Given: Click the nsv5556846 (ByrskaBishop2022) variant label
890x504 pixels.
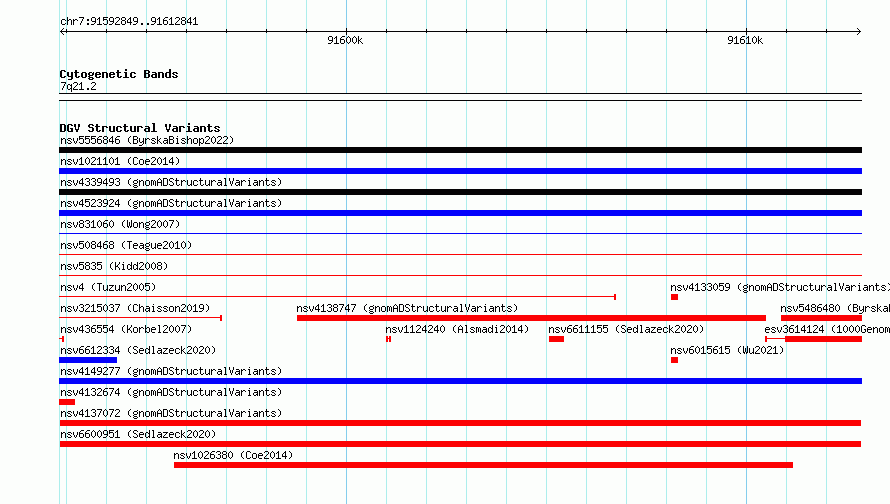Looking at the screenshot, I should tap(147, 140).
